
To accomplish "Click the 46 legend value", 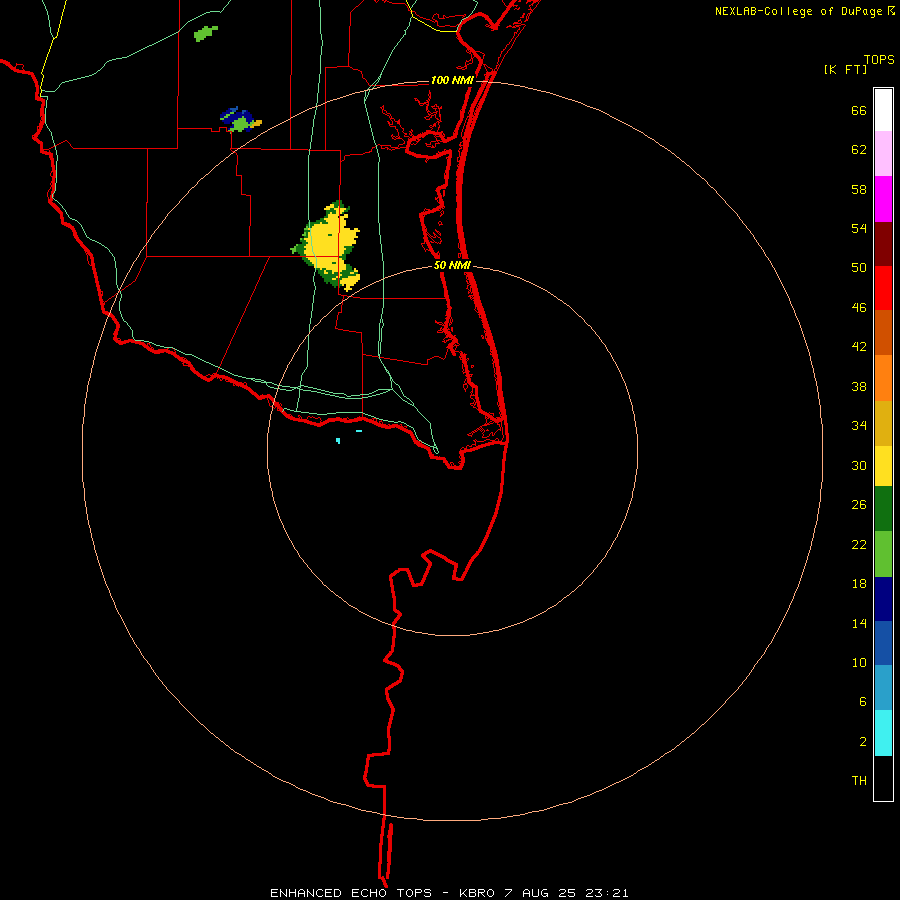I will click(859, 308).
